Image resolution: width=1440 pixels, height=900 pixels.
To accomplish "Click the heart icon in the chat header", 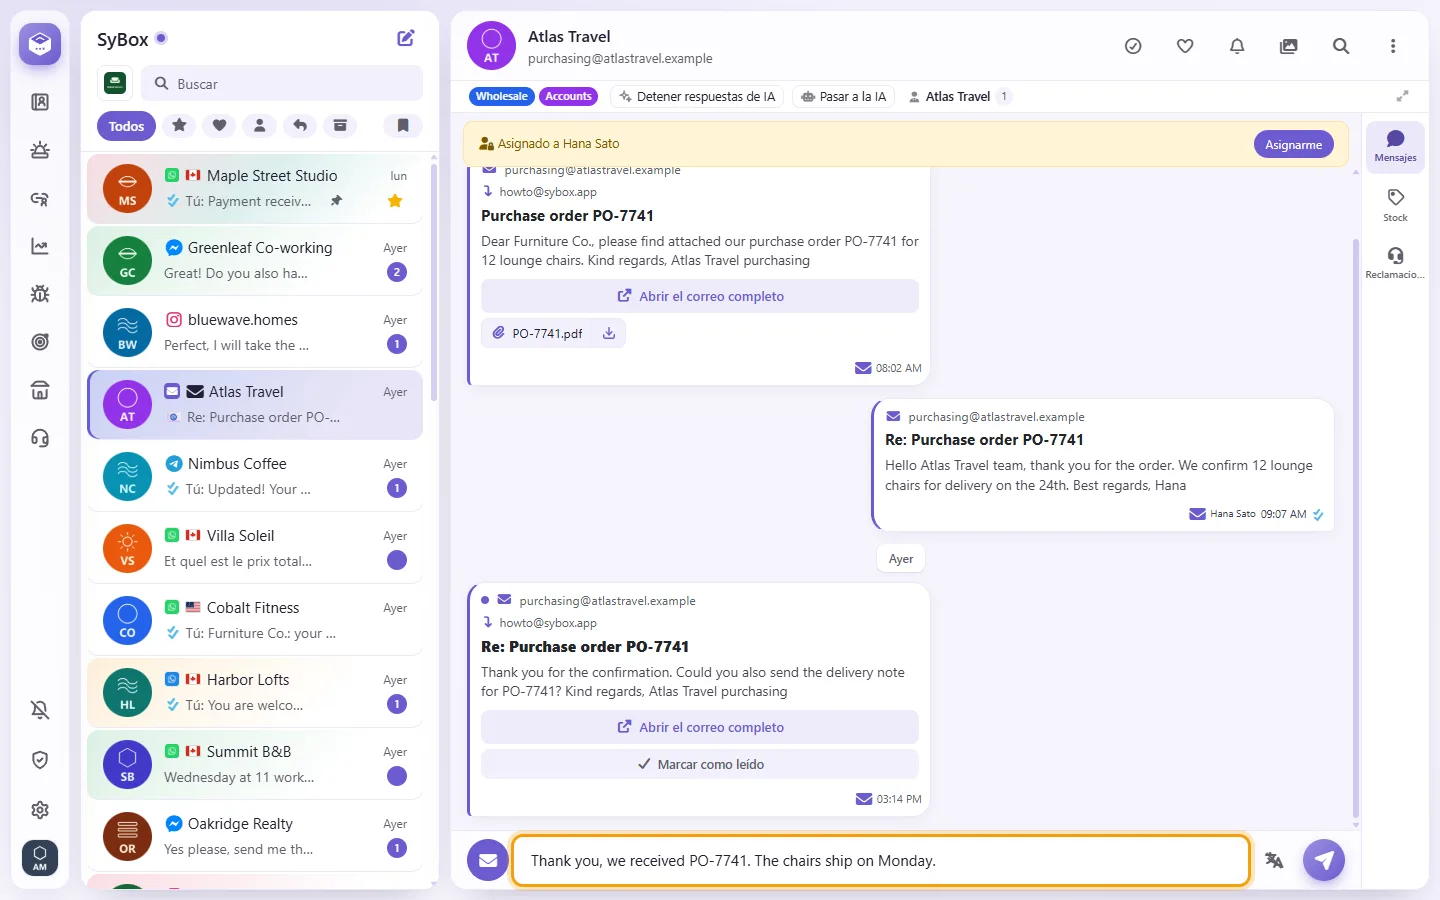I will point(1185,46).
